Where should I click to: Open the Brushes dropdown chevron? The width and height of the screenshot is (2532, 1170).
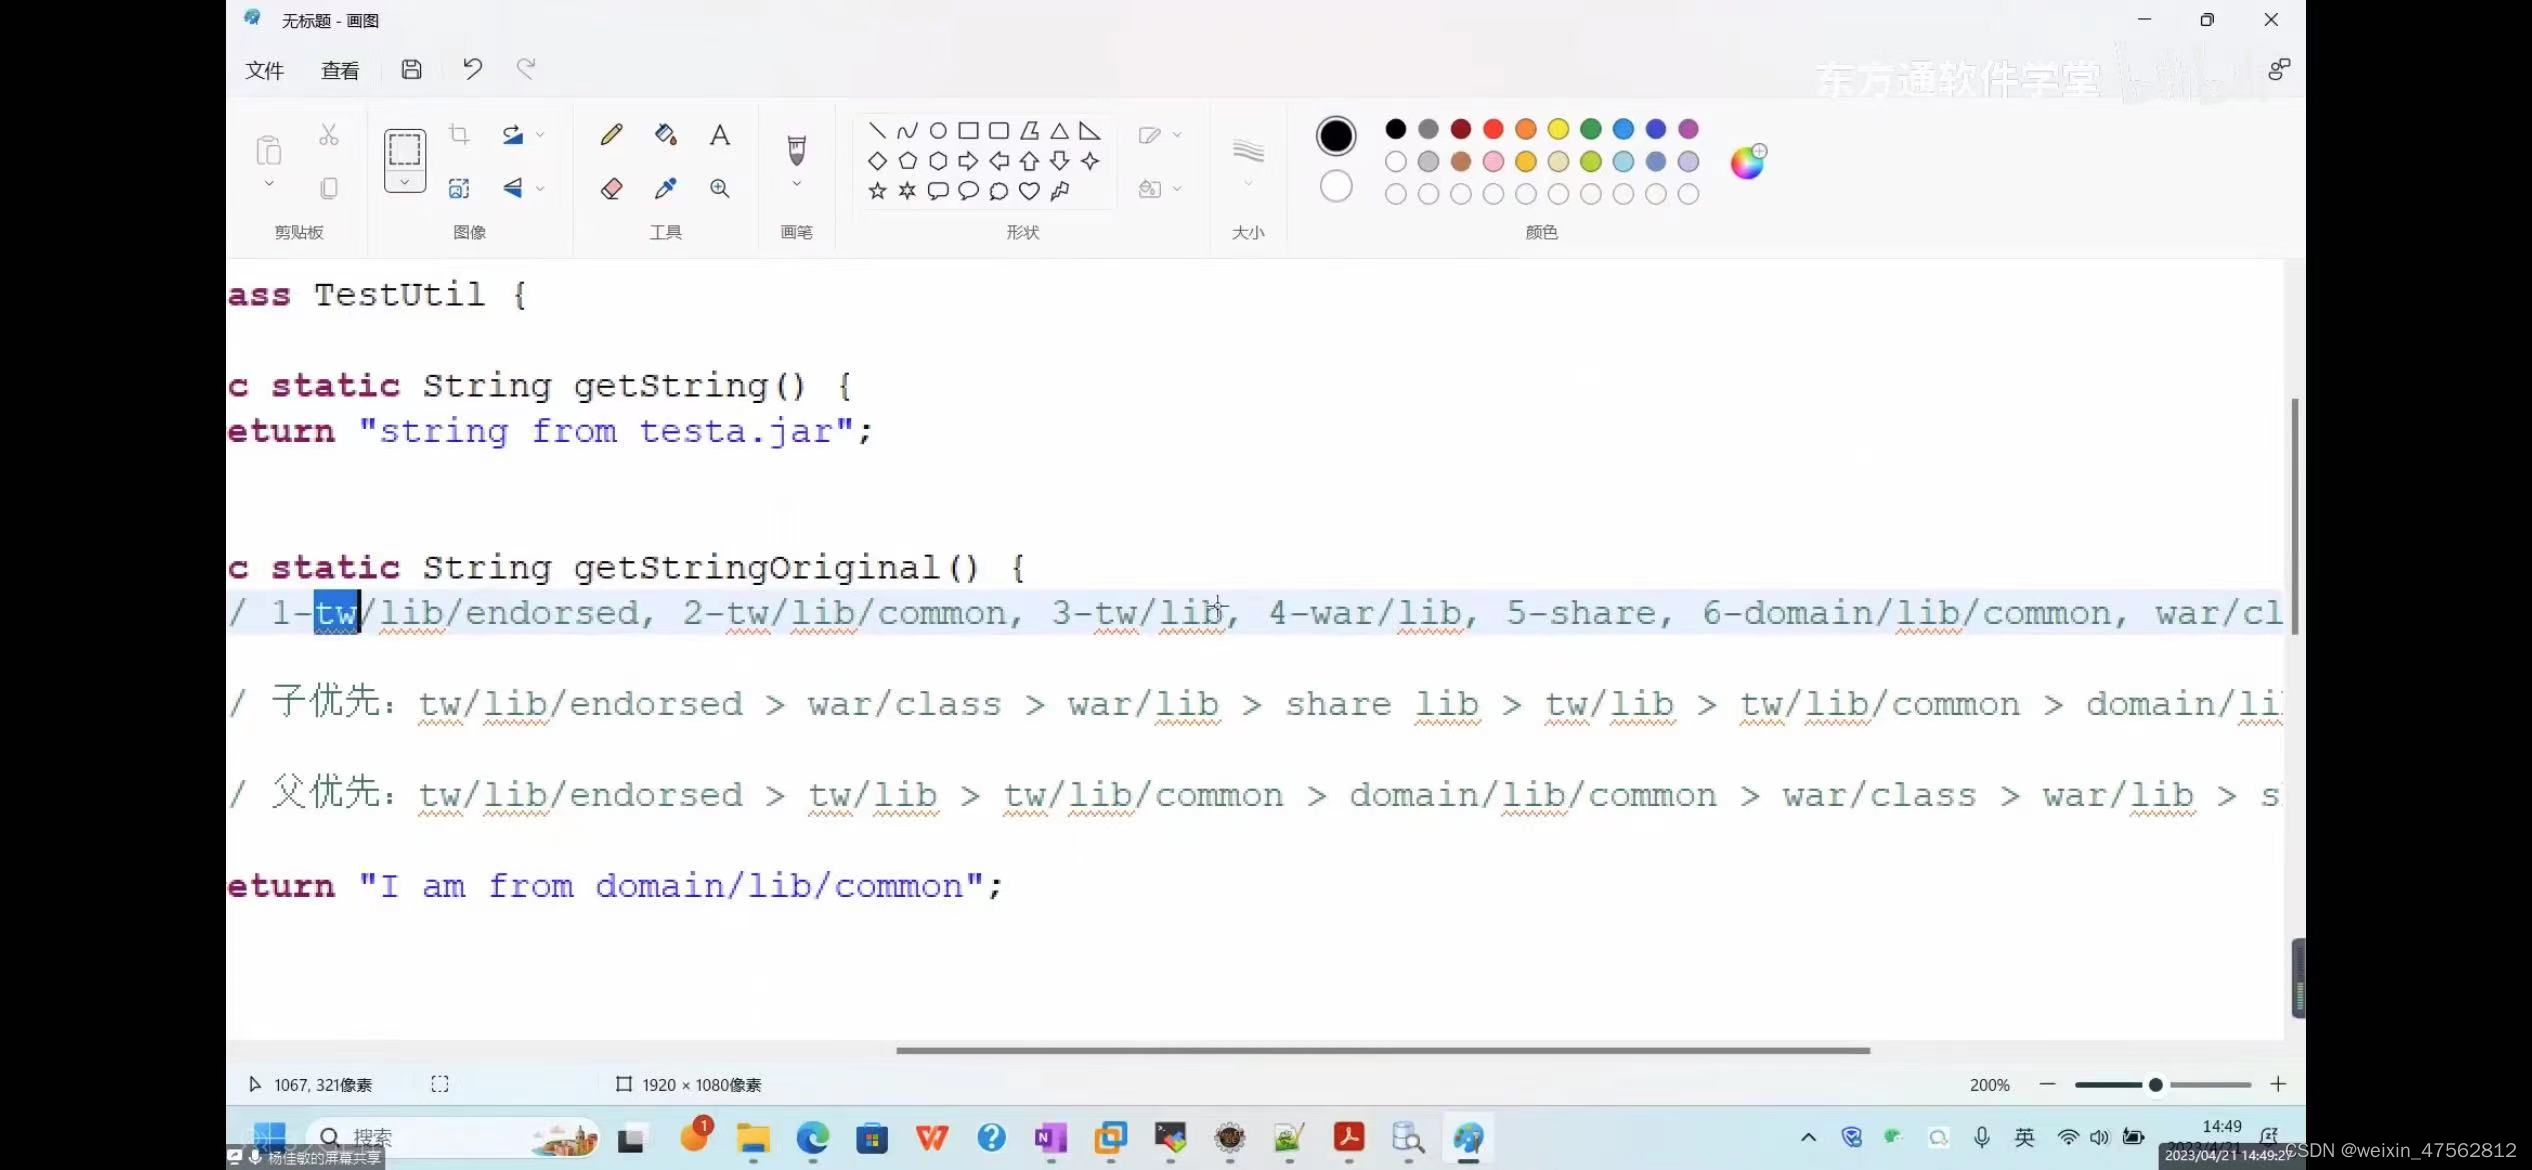(x=796, y=184)
